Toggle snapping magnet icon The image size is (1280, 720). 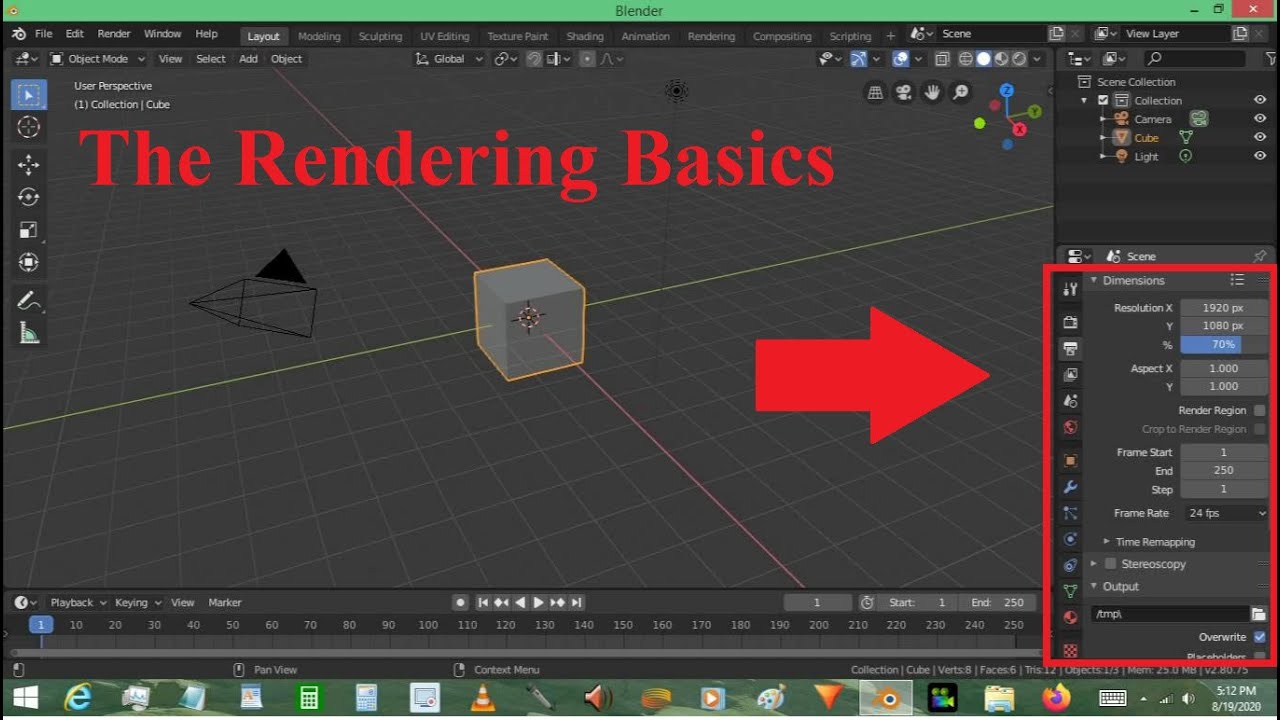click(x=535, y=59)
